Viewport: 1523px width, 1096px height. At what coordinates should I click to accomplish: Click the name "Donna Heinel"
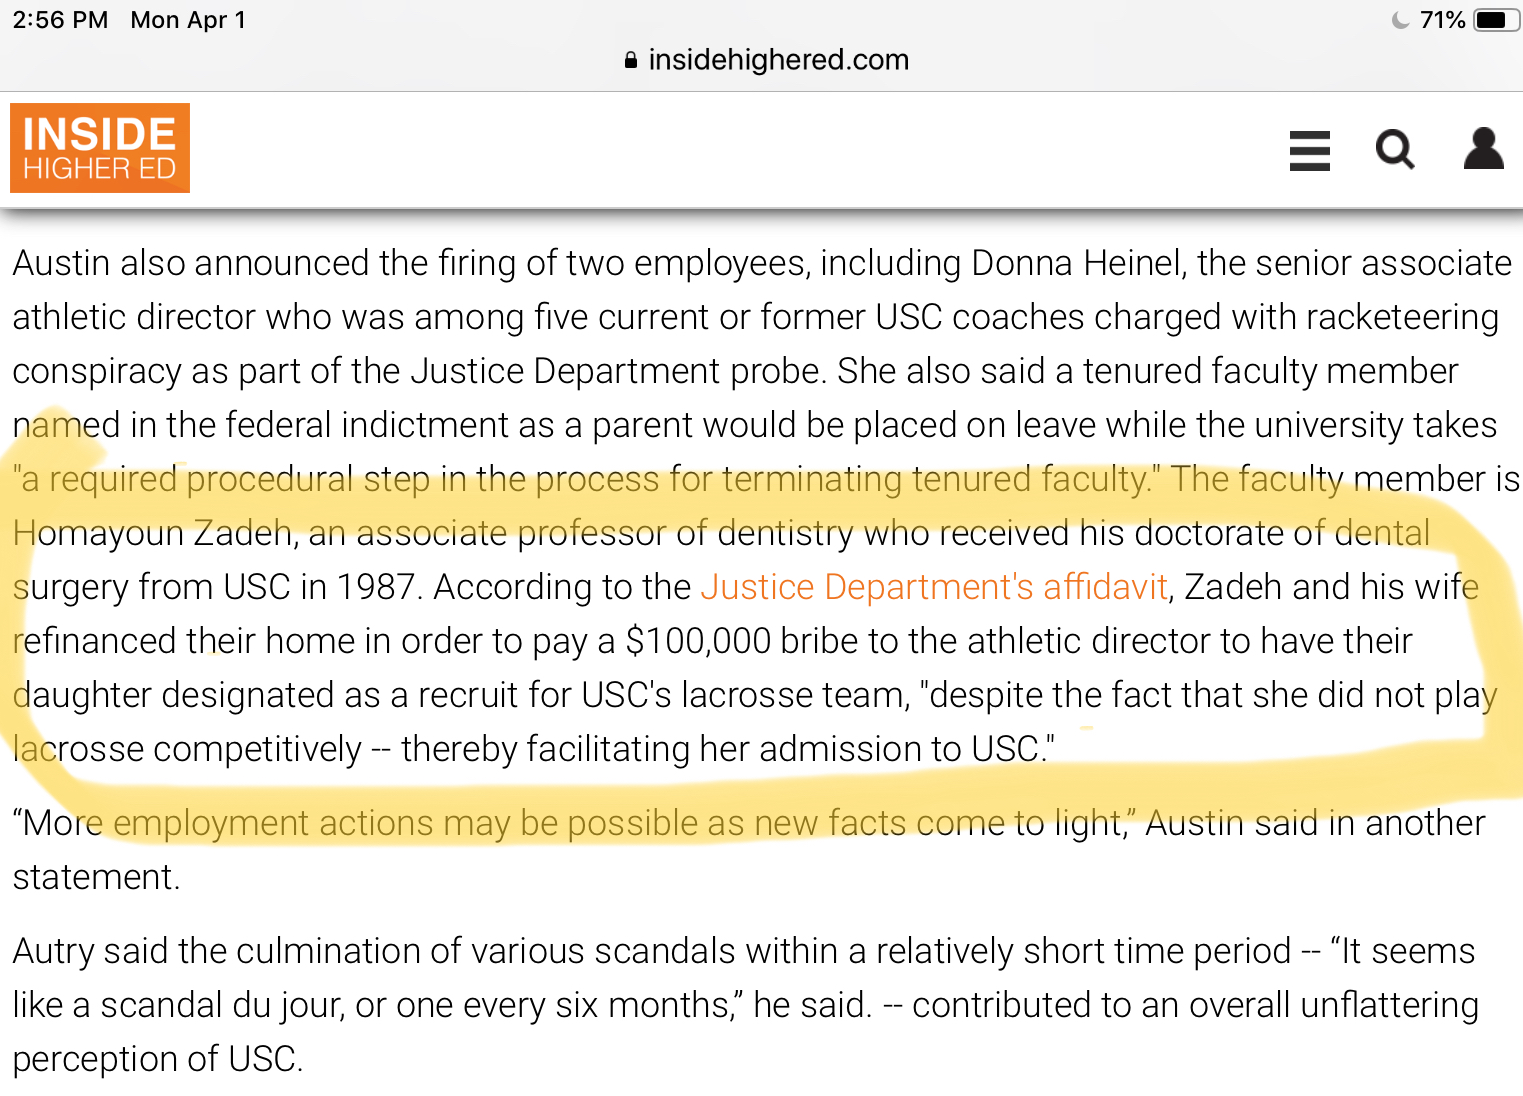pyautogui.click(x=1076, y=263)
